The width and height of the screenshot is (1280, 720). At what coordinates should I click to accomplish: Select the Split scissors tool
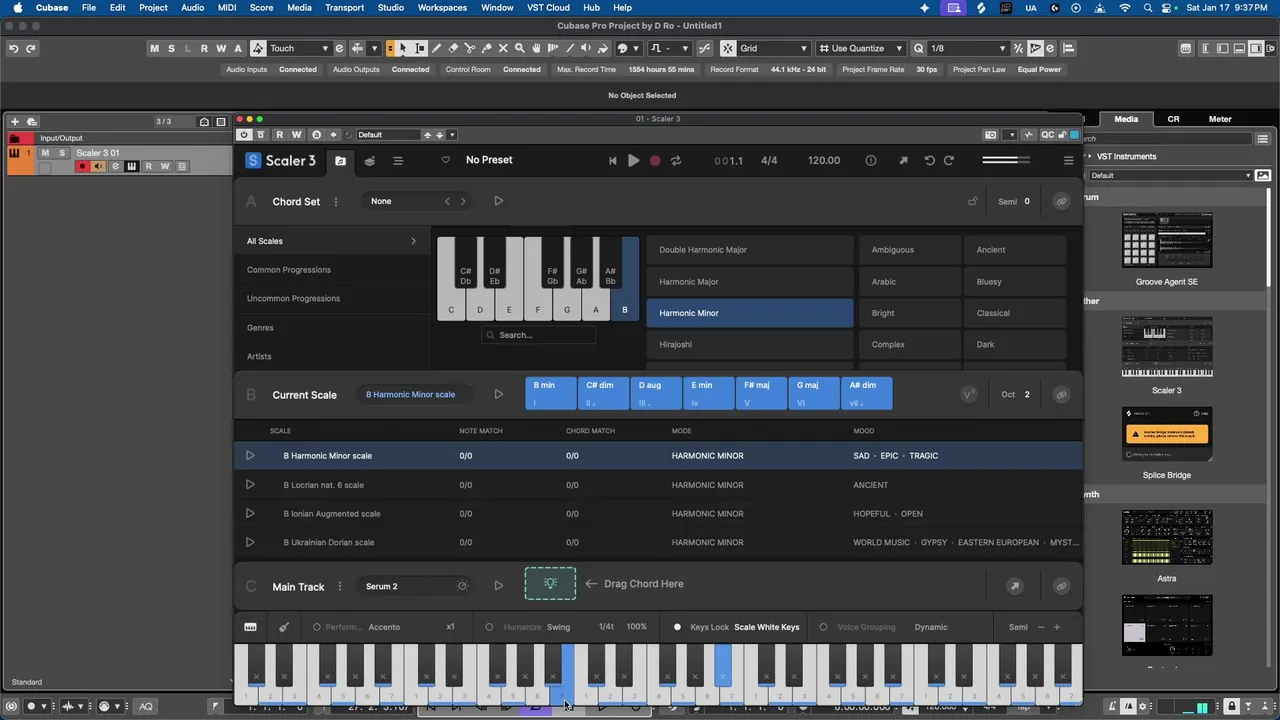point(470,48)
